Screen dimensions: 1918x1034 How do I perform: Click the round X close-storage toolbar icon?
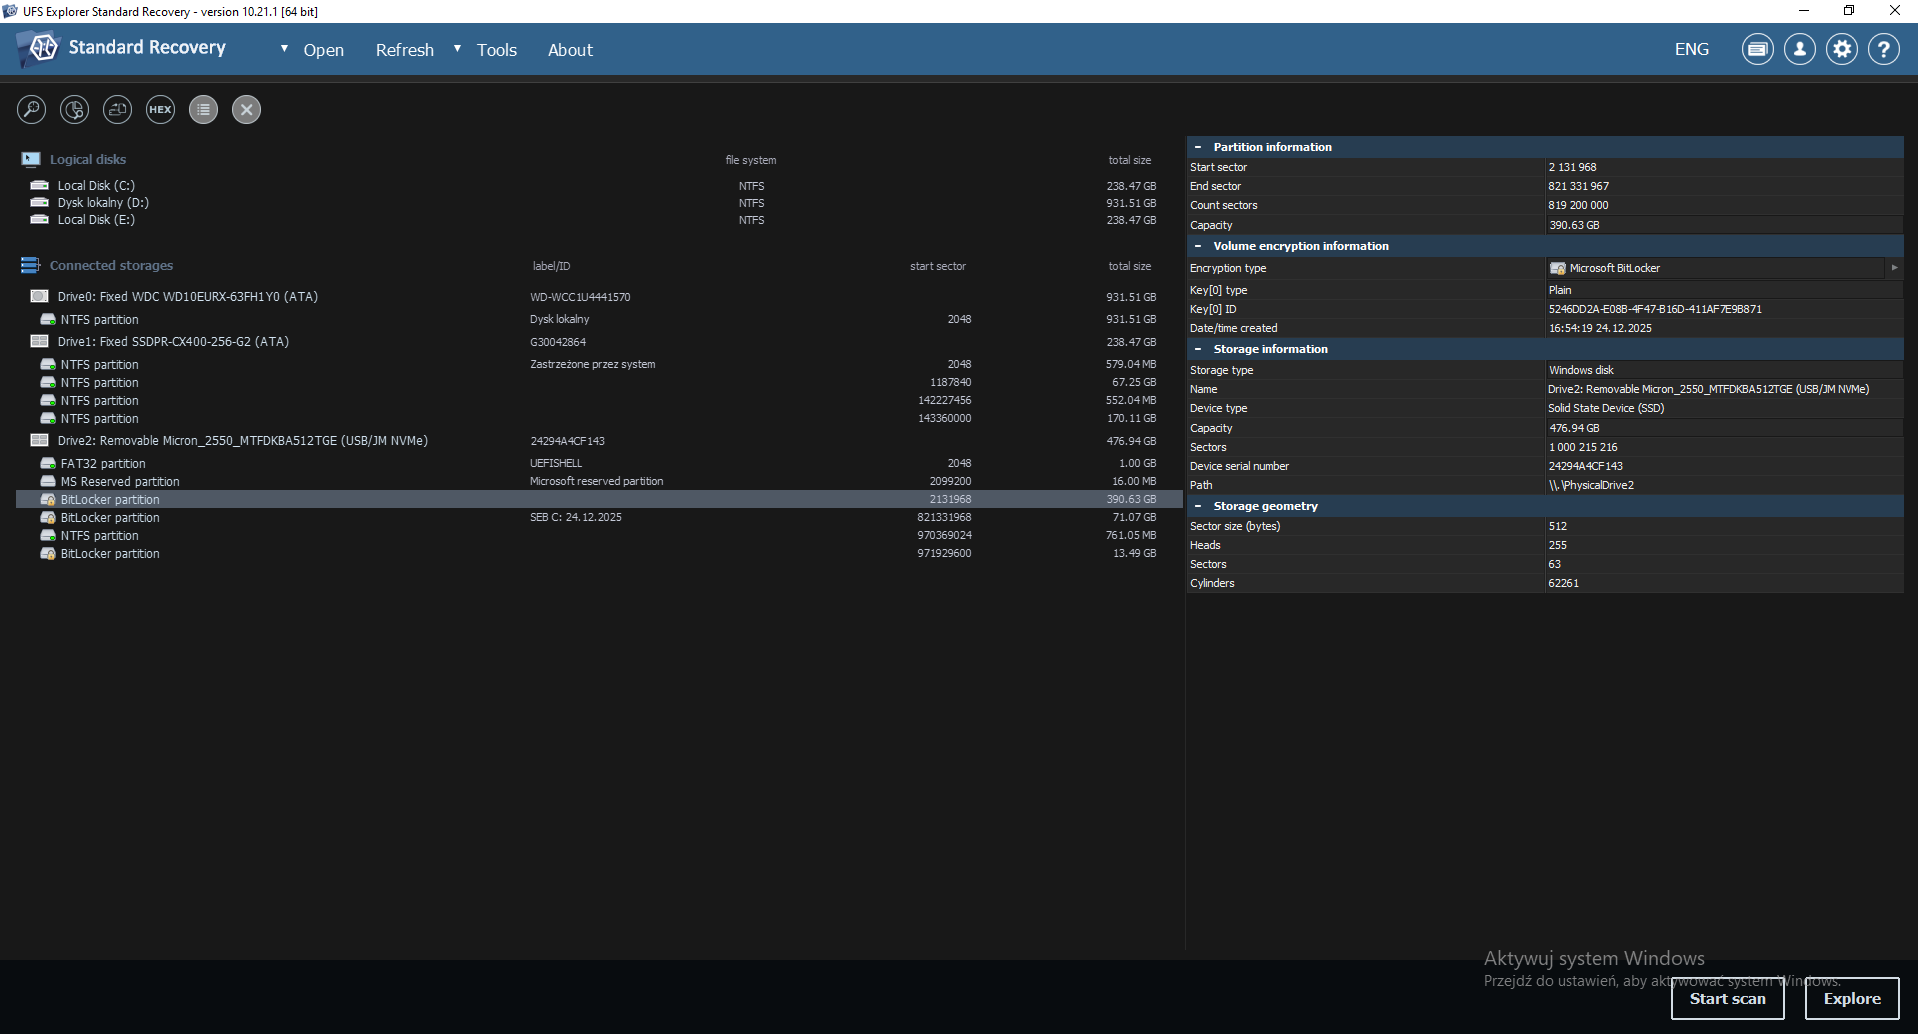pos(247,110)
